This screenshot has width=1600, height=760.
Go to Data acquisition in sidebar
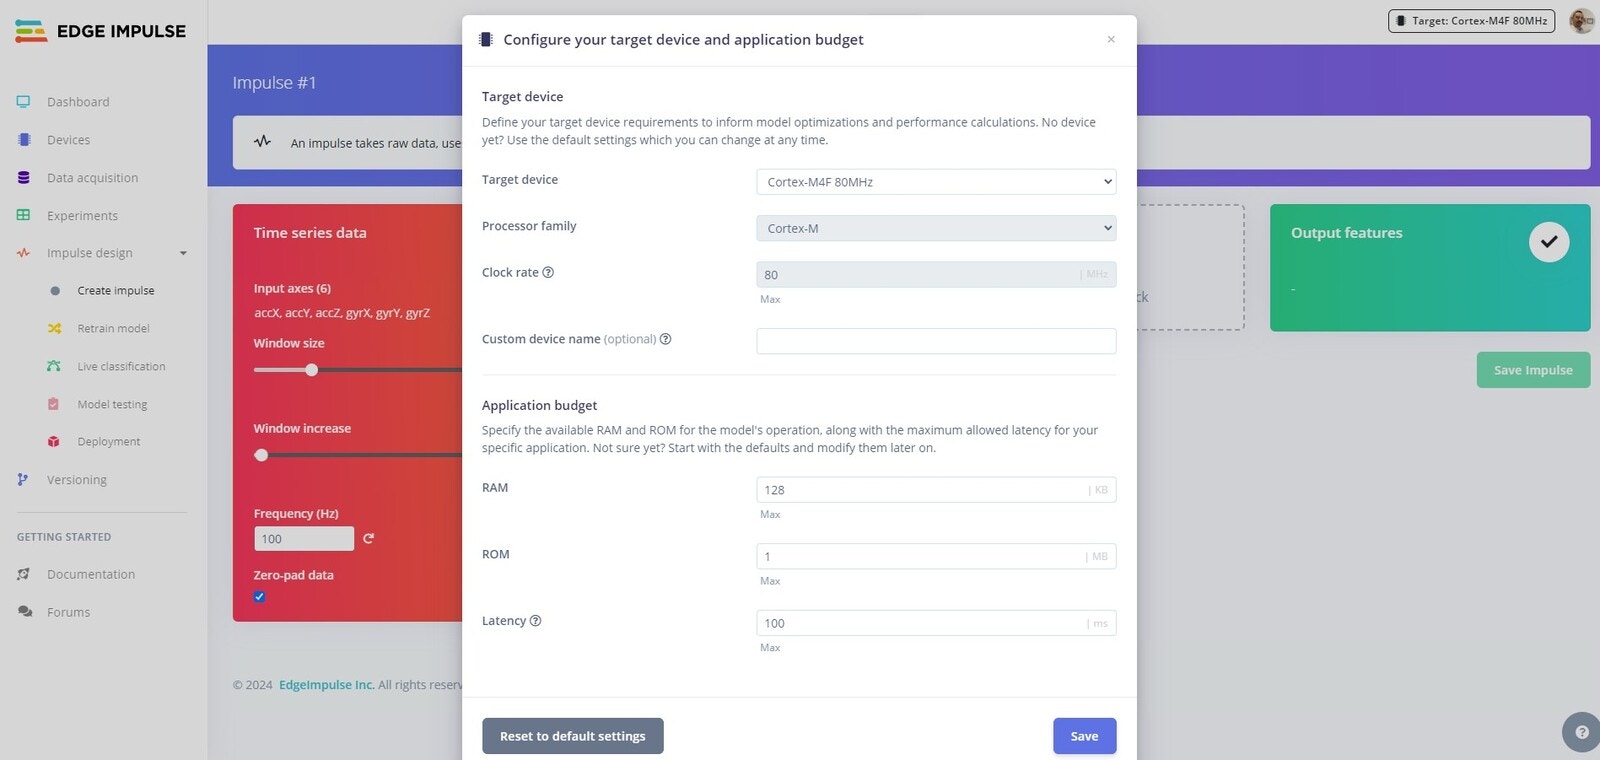click(x=92, y=178)
